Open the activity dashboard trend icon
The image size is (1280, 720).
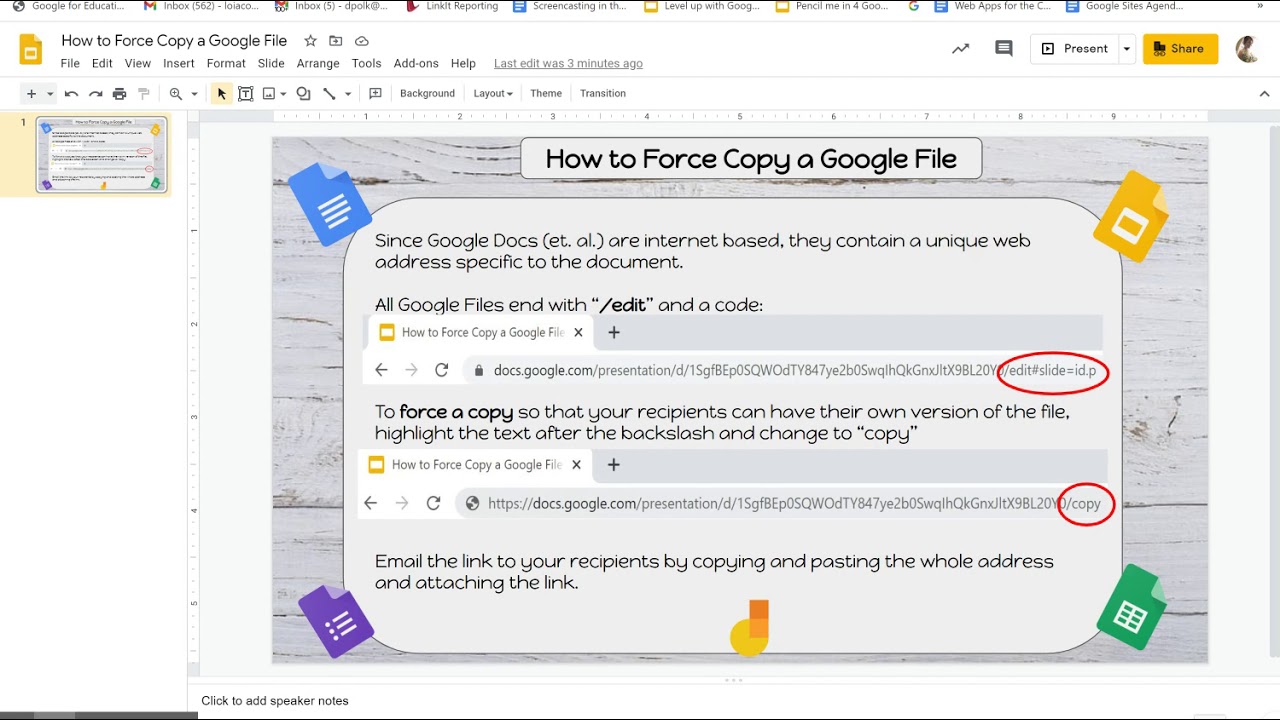(961, 48)
